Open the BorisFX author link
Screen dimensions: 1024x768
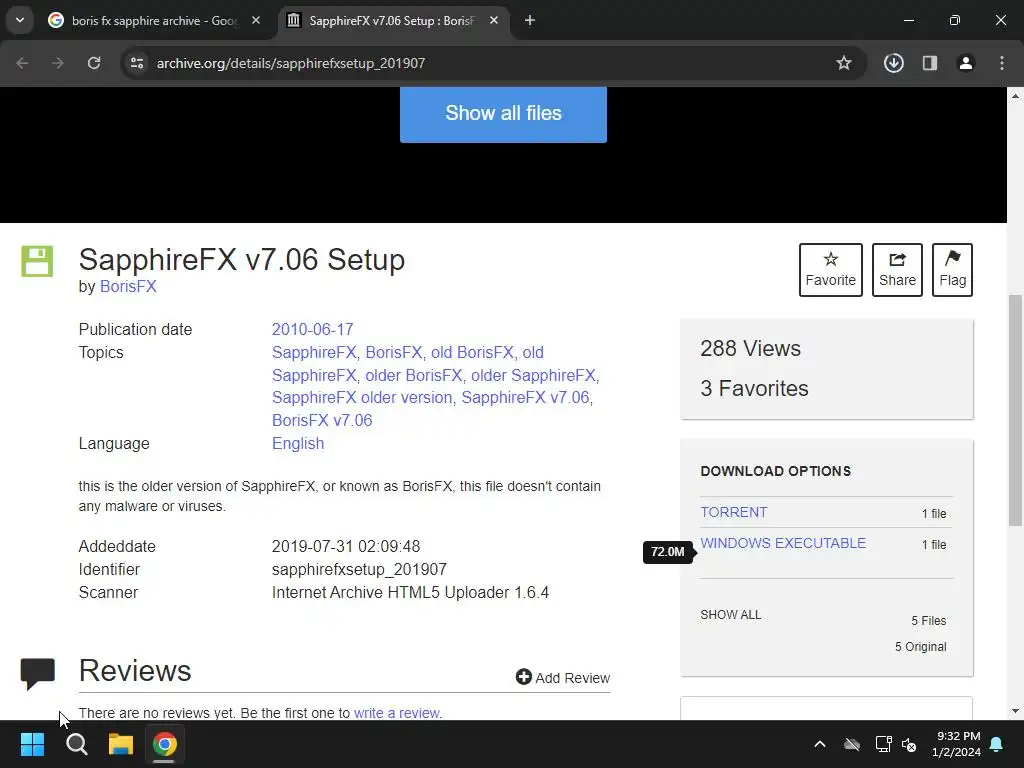(128, 286)
